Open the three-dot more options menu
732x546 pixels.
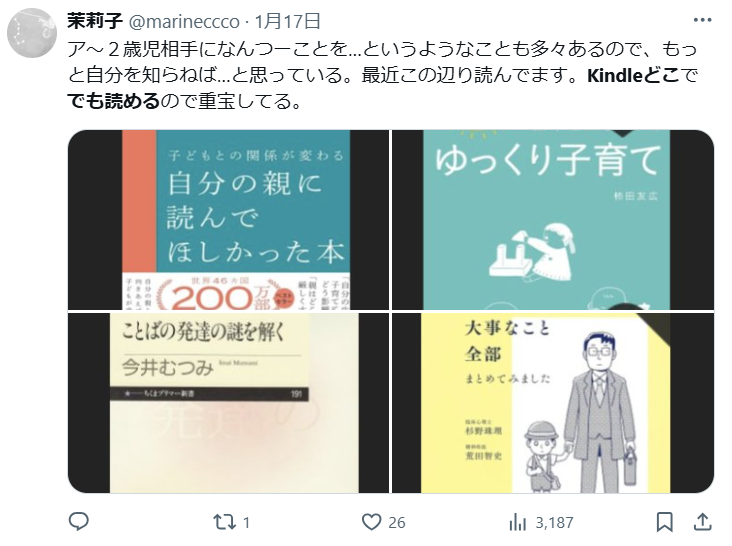click(x=702, y=20)
